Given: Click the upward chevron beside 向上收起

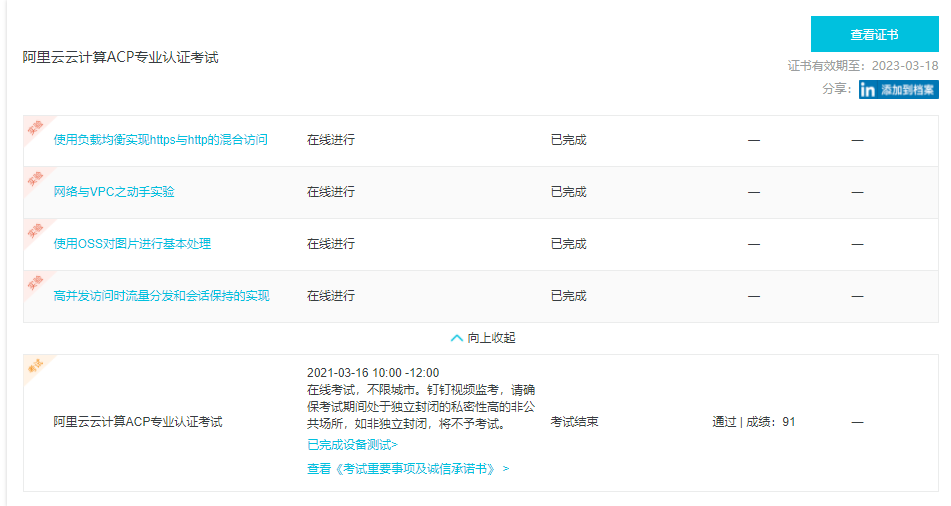Looking at the screenshot, I should (457, 338).
